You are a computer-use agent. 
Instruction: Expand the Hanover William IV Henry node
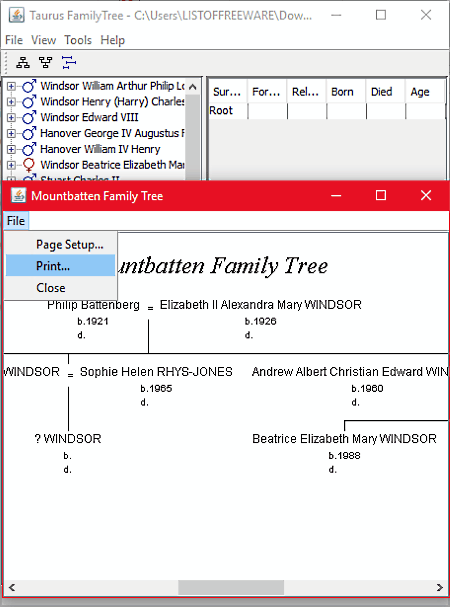point(11,149)
